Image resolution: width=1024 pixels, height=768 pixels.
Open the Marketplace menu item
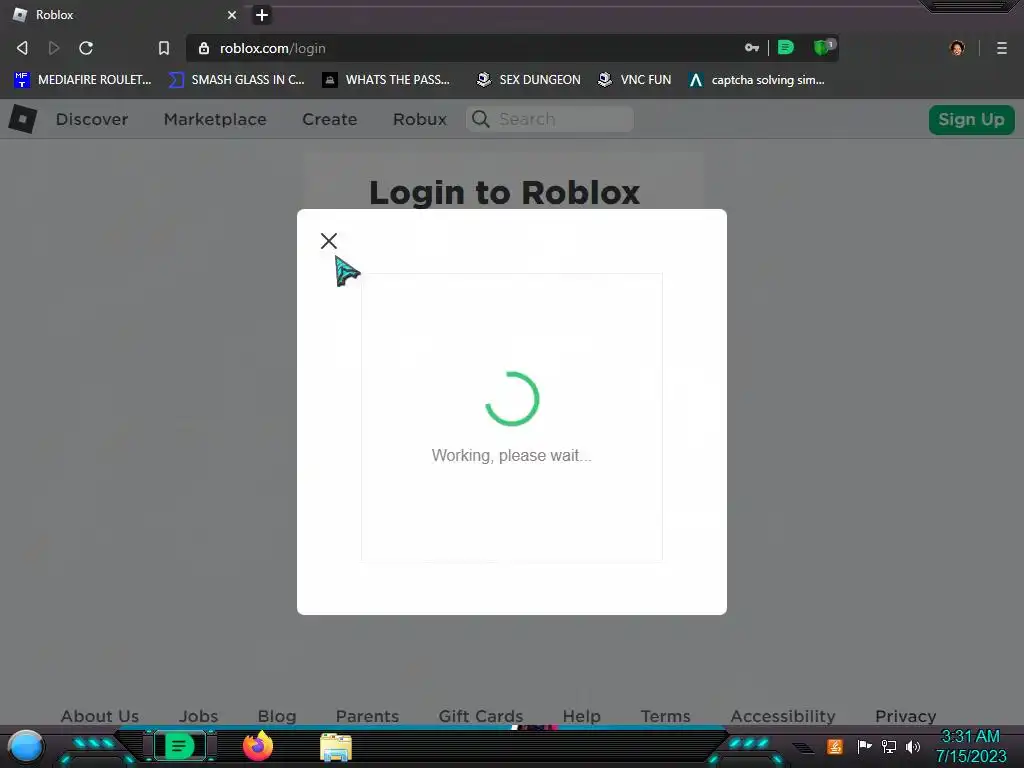215,119
